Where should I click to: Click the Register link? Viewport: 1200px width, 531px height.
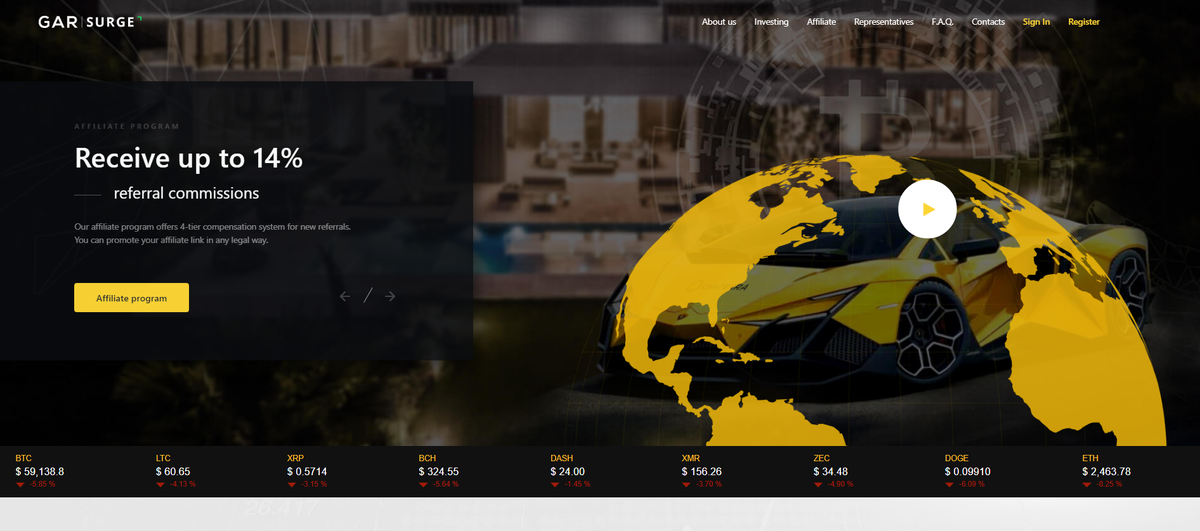click(1084, 22)
